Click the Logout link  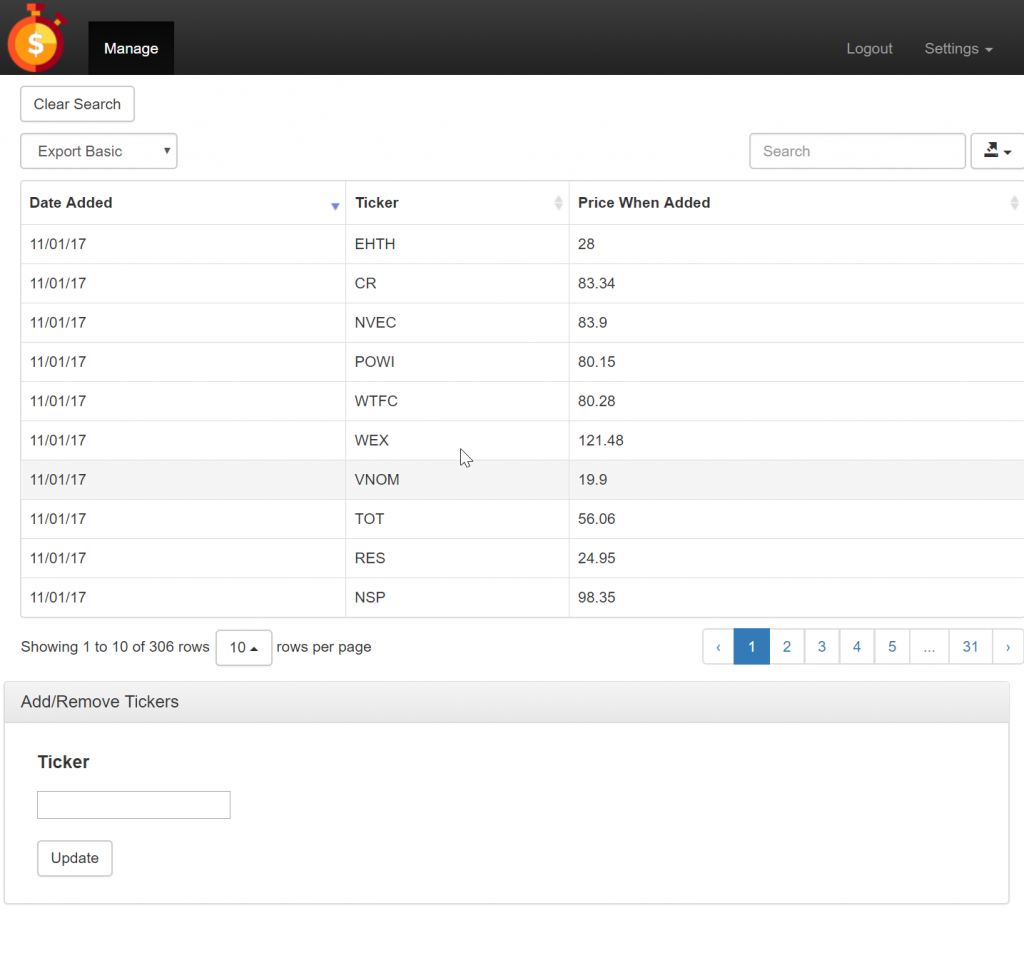[869, 48]
